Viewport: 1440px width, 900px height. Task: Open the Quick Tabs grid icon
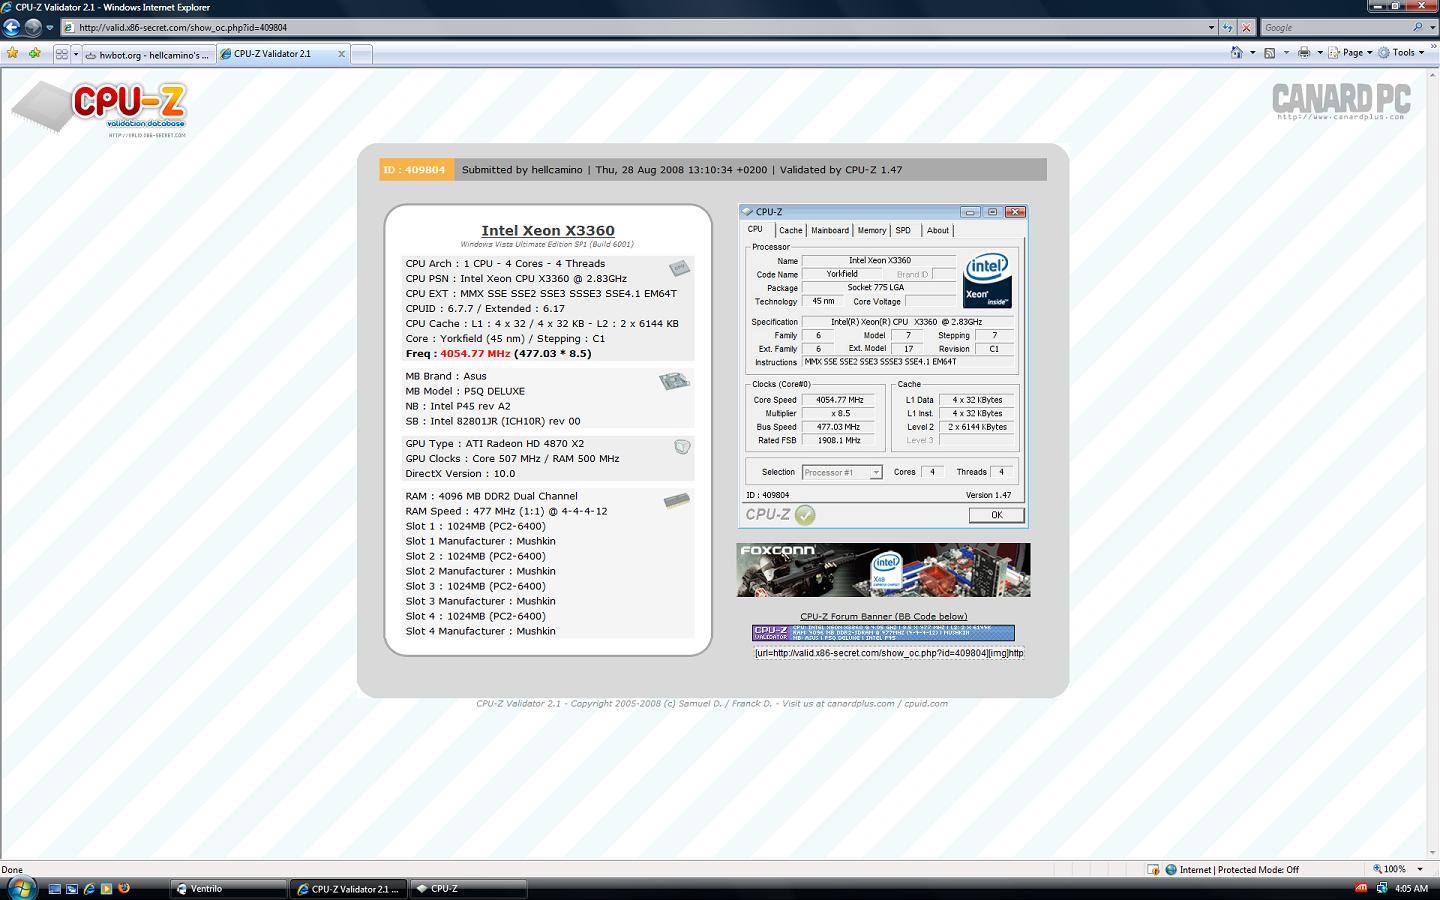point(62,54)
